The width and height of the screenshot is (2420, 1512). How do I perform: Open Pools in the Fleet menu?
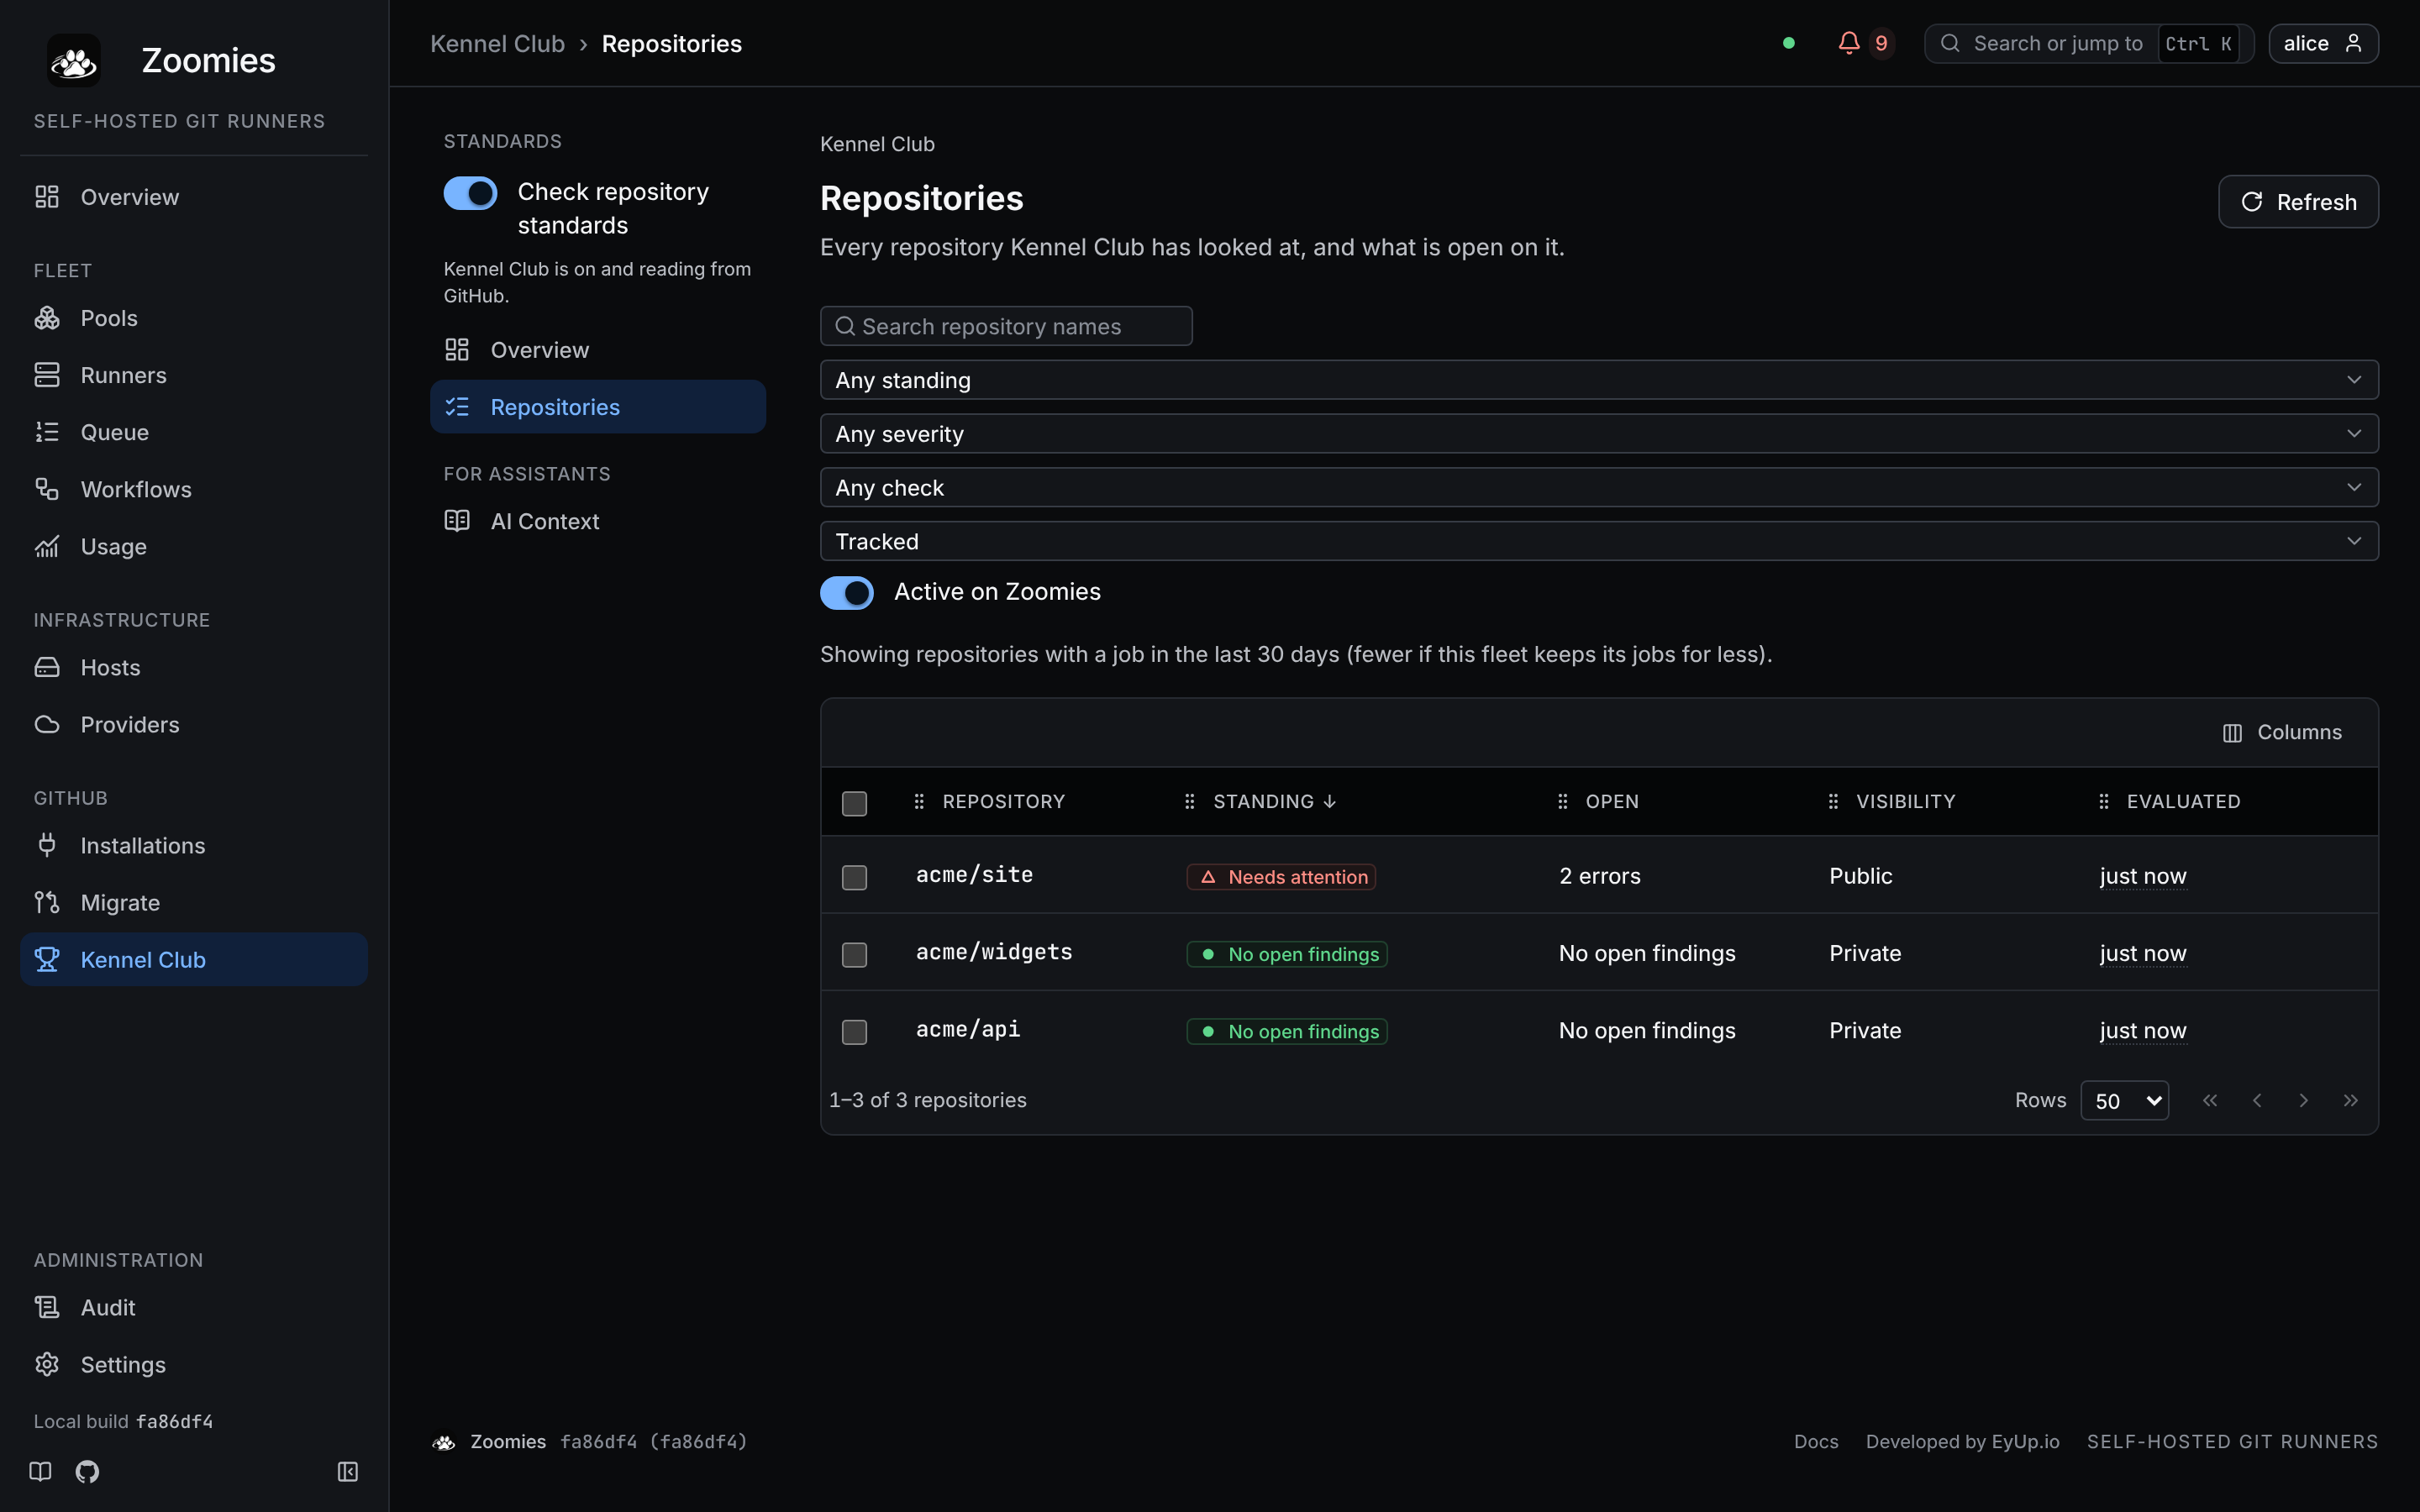(x=194, y=318)
